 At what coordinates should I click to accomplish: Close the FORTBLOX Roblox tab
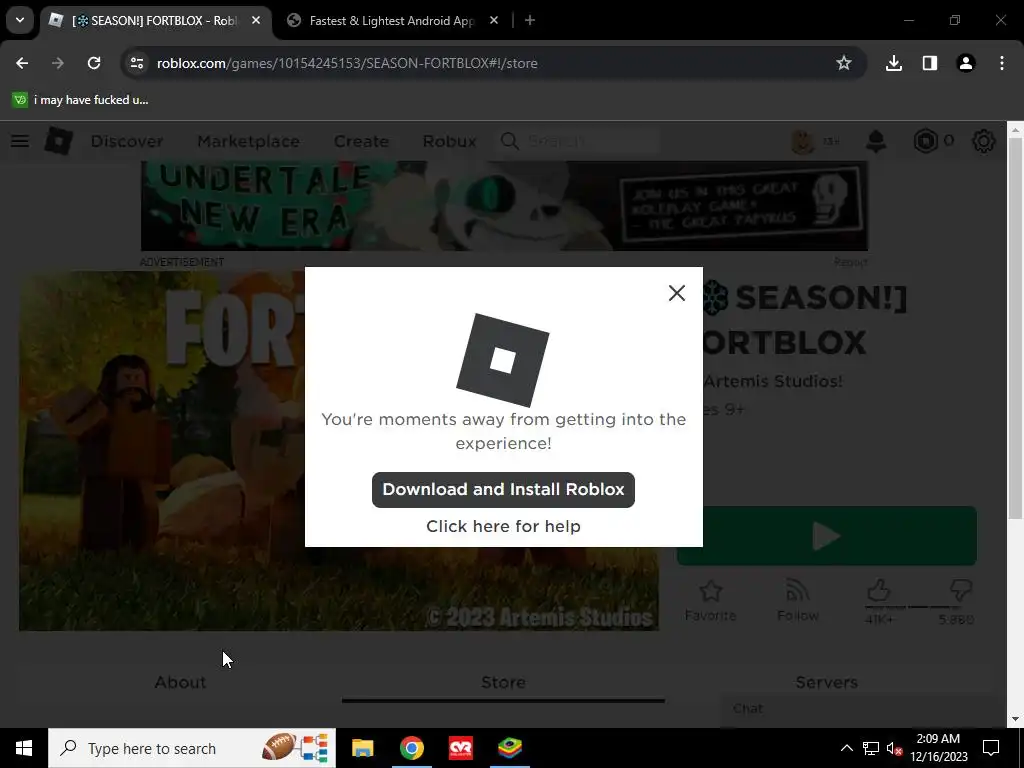(256, 21)
